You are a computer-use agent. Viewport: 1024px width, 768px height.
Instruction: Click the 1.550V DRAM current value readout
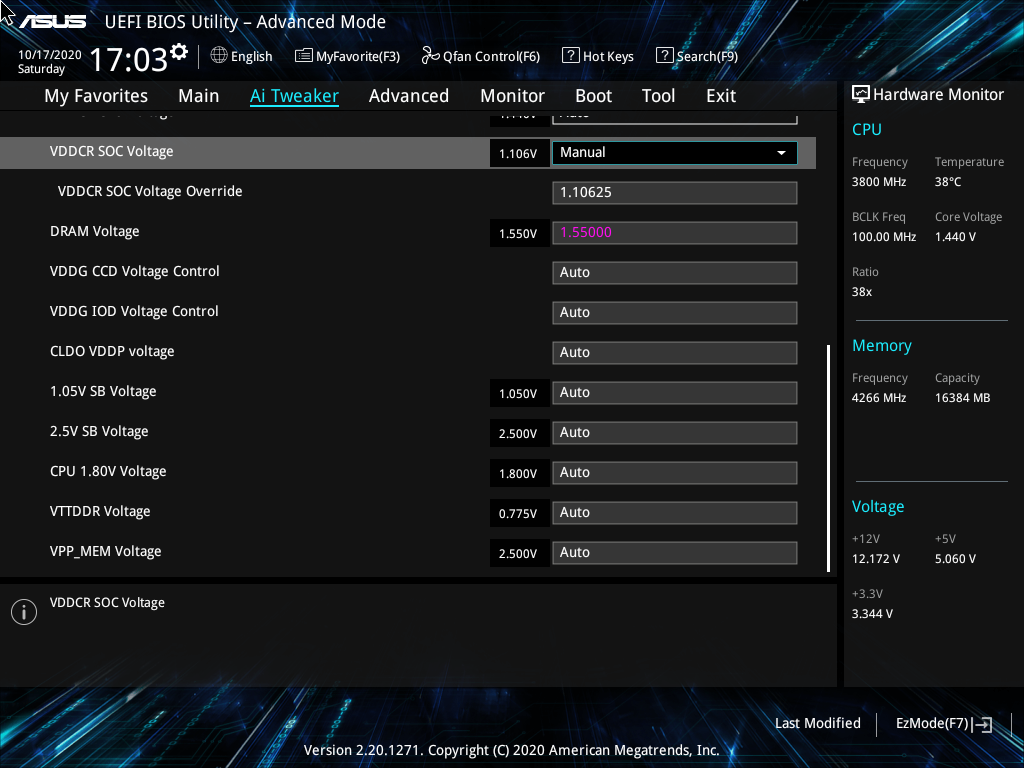(519, 234)
